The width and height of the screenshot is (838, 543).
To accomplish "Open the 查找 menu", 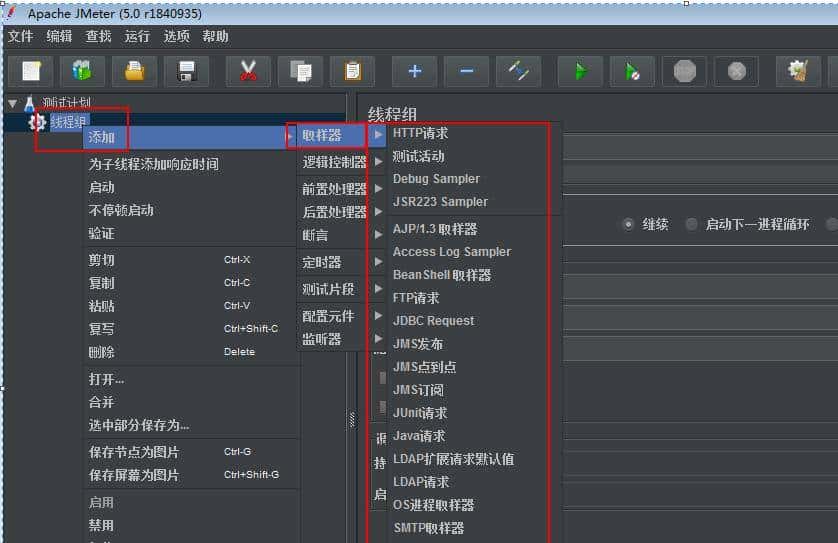I will tap(98, 36).
